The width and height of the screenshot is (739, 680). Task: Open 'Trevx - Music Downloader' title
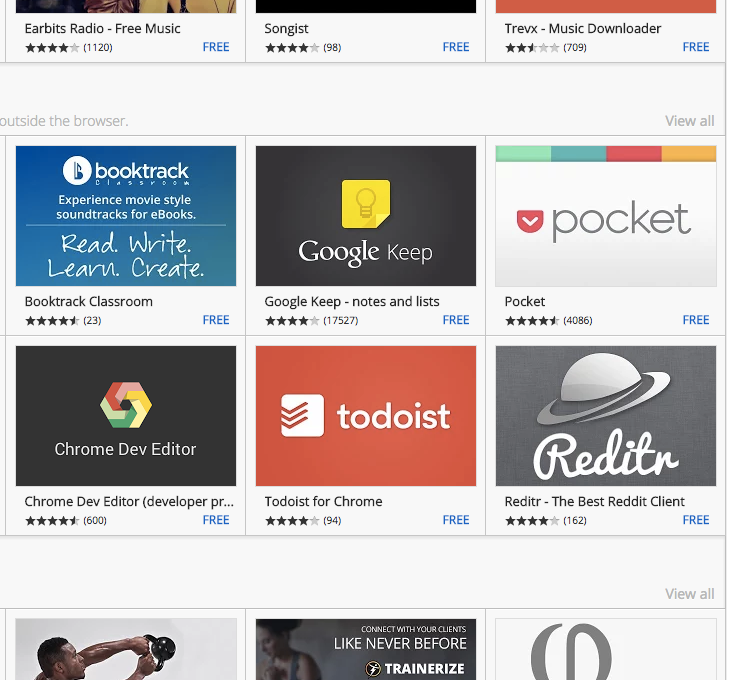point(583,29)
